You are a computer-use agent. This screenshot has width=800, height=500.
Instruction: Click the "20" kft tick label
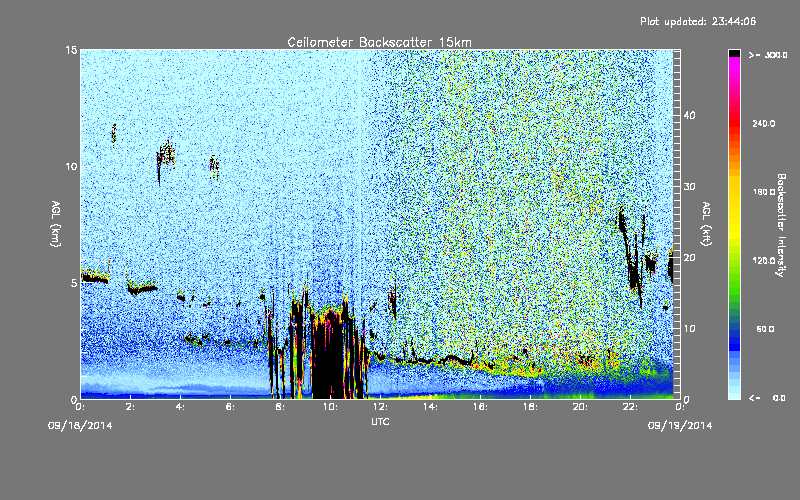pyautogui.click(x=689, y=258)
